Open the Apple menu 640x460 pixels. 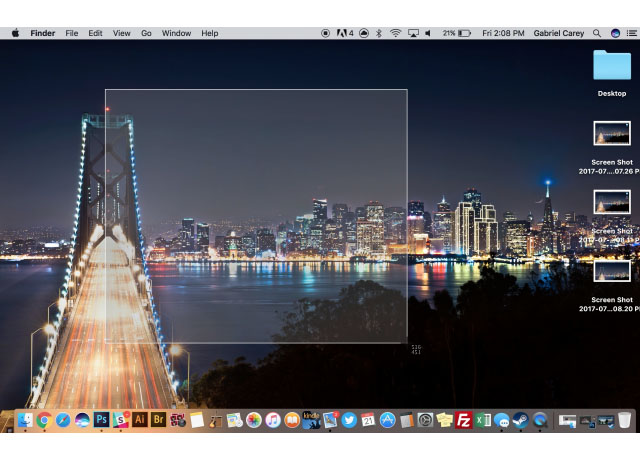click(x=15, y=33)
